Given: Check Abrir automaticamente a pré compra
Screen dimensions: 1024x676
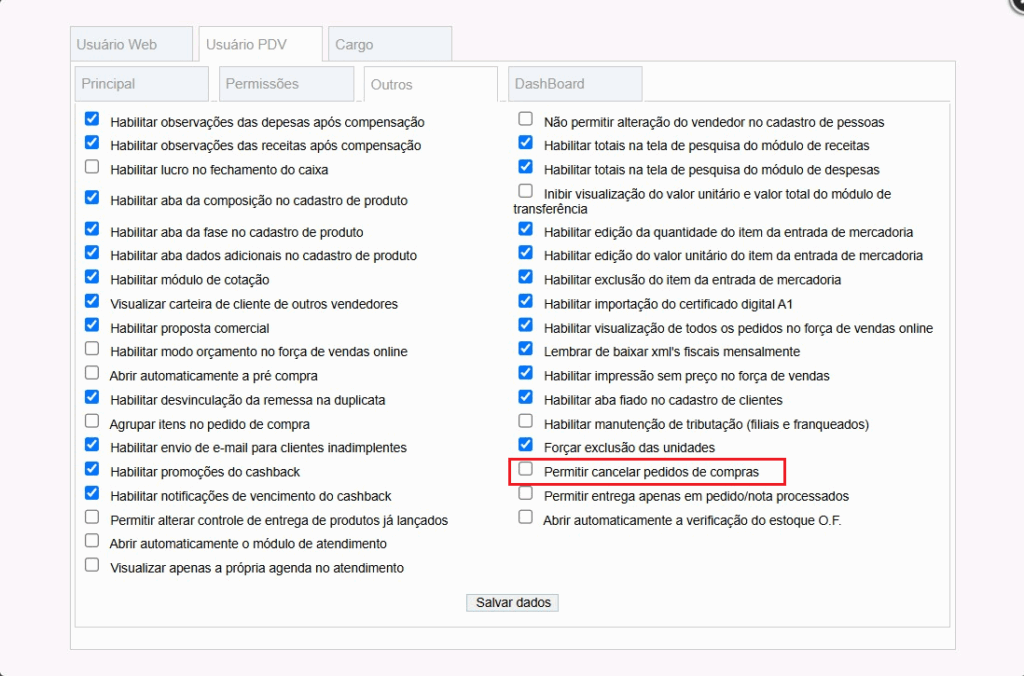Looking at the screenshot, I should [x=92, y=373].
